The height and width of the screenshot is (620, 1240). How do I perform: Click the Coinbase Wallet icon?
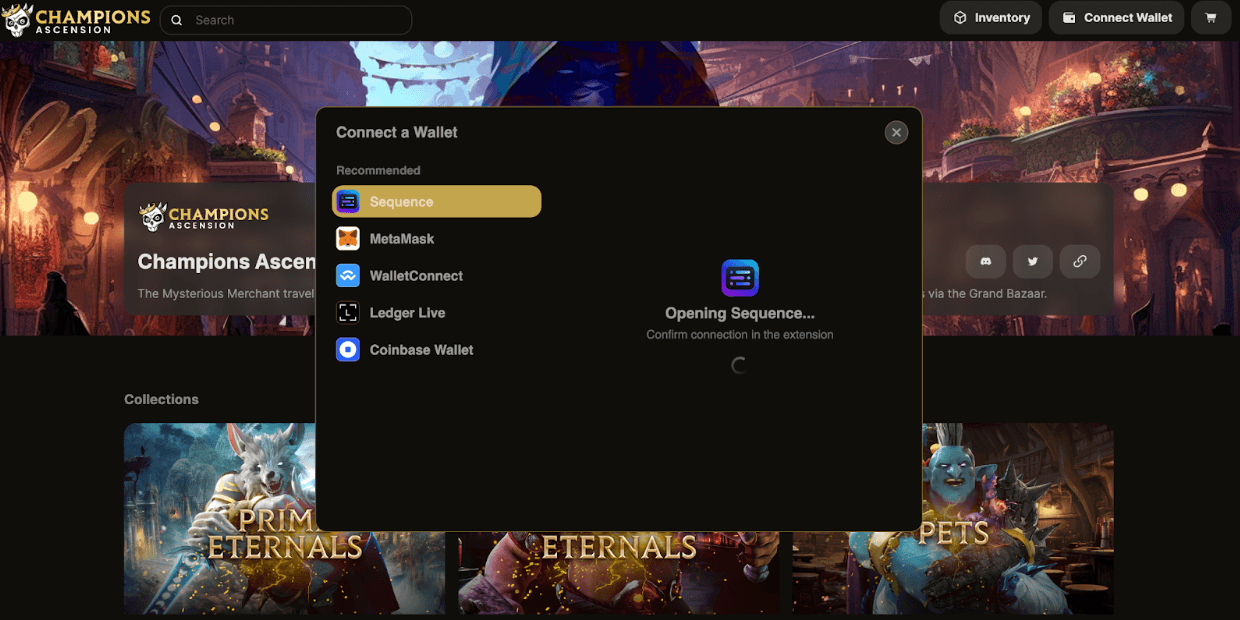(x=348, y=350)
